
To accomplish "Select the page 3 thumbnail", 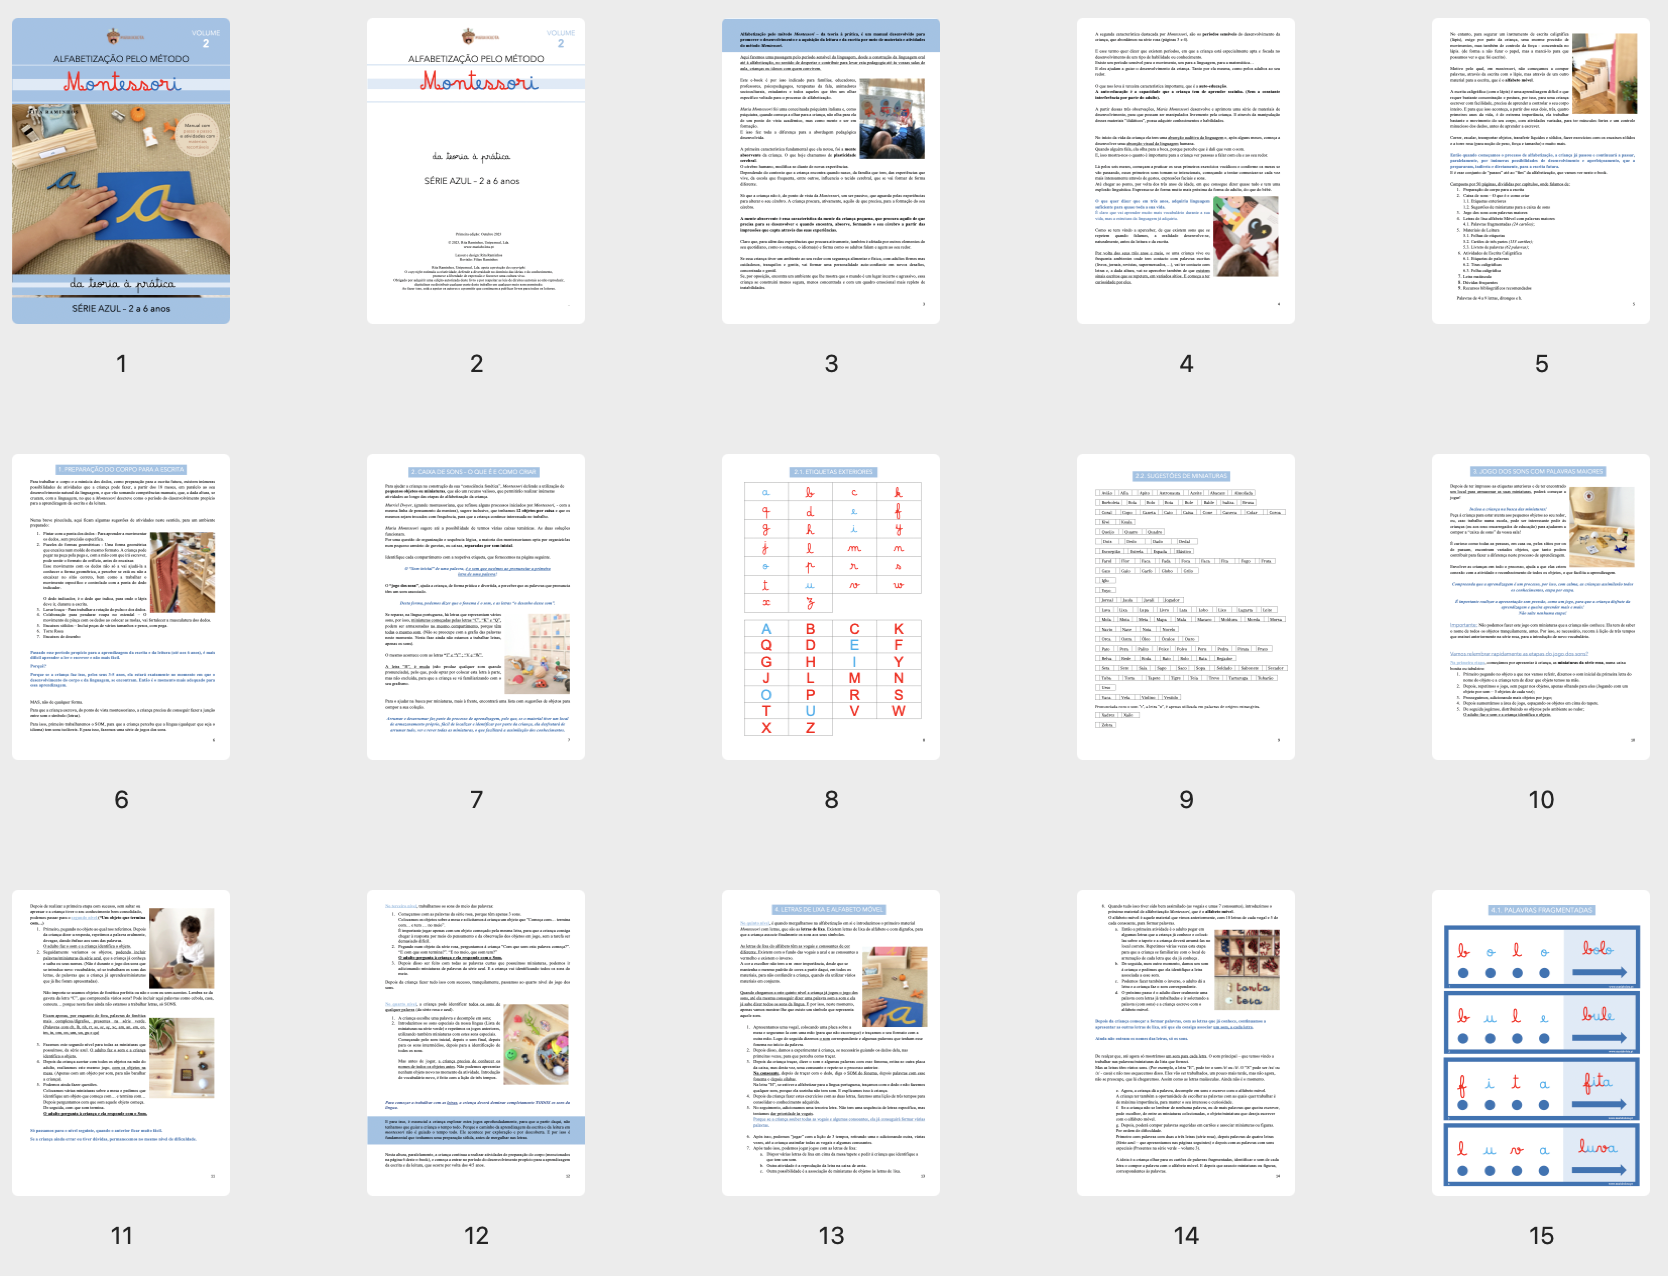I will click(x=831, y=171).
